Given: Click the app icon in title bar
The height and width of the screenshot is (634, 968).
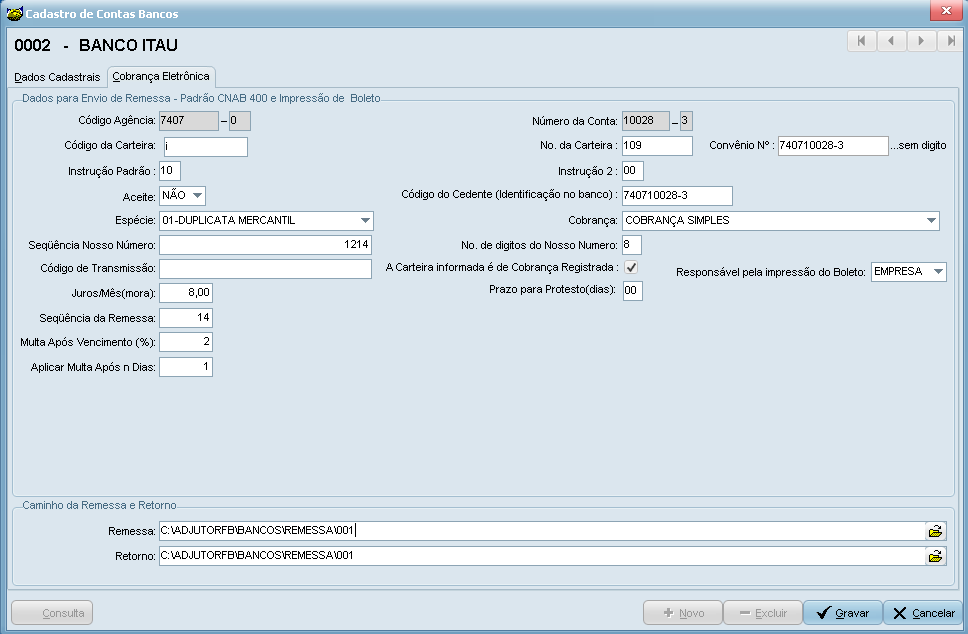Looking at the screenshot, I should point(14,13).
